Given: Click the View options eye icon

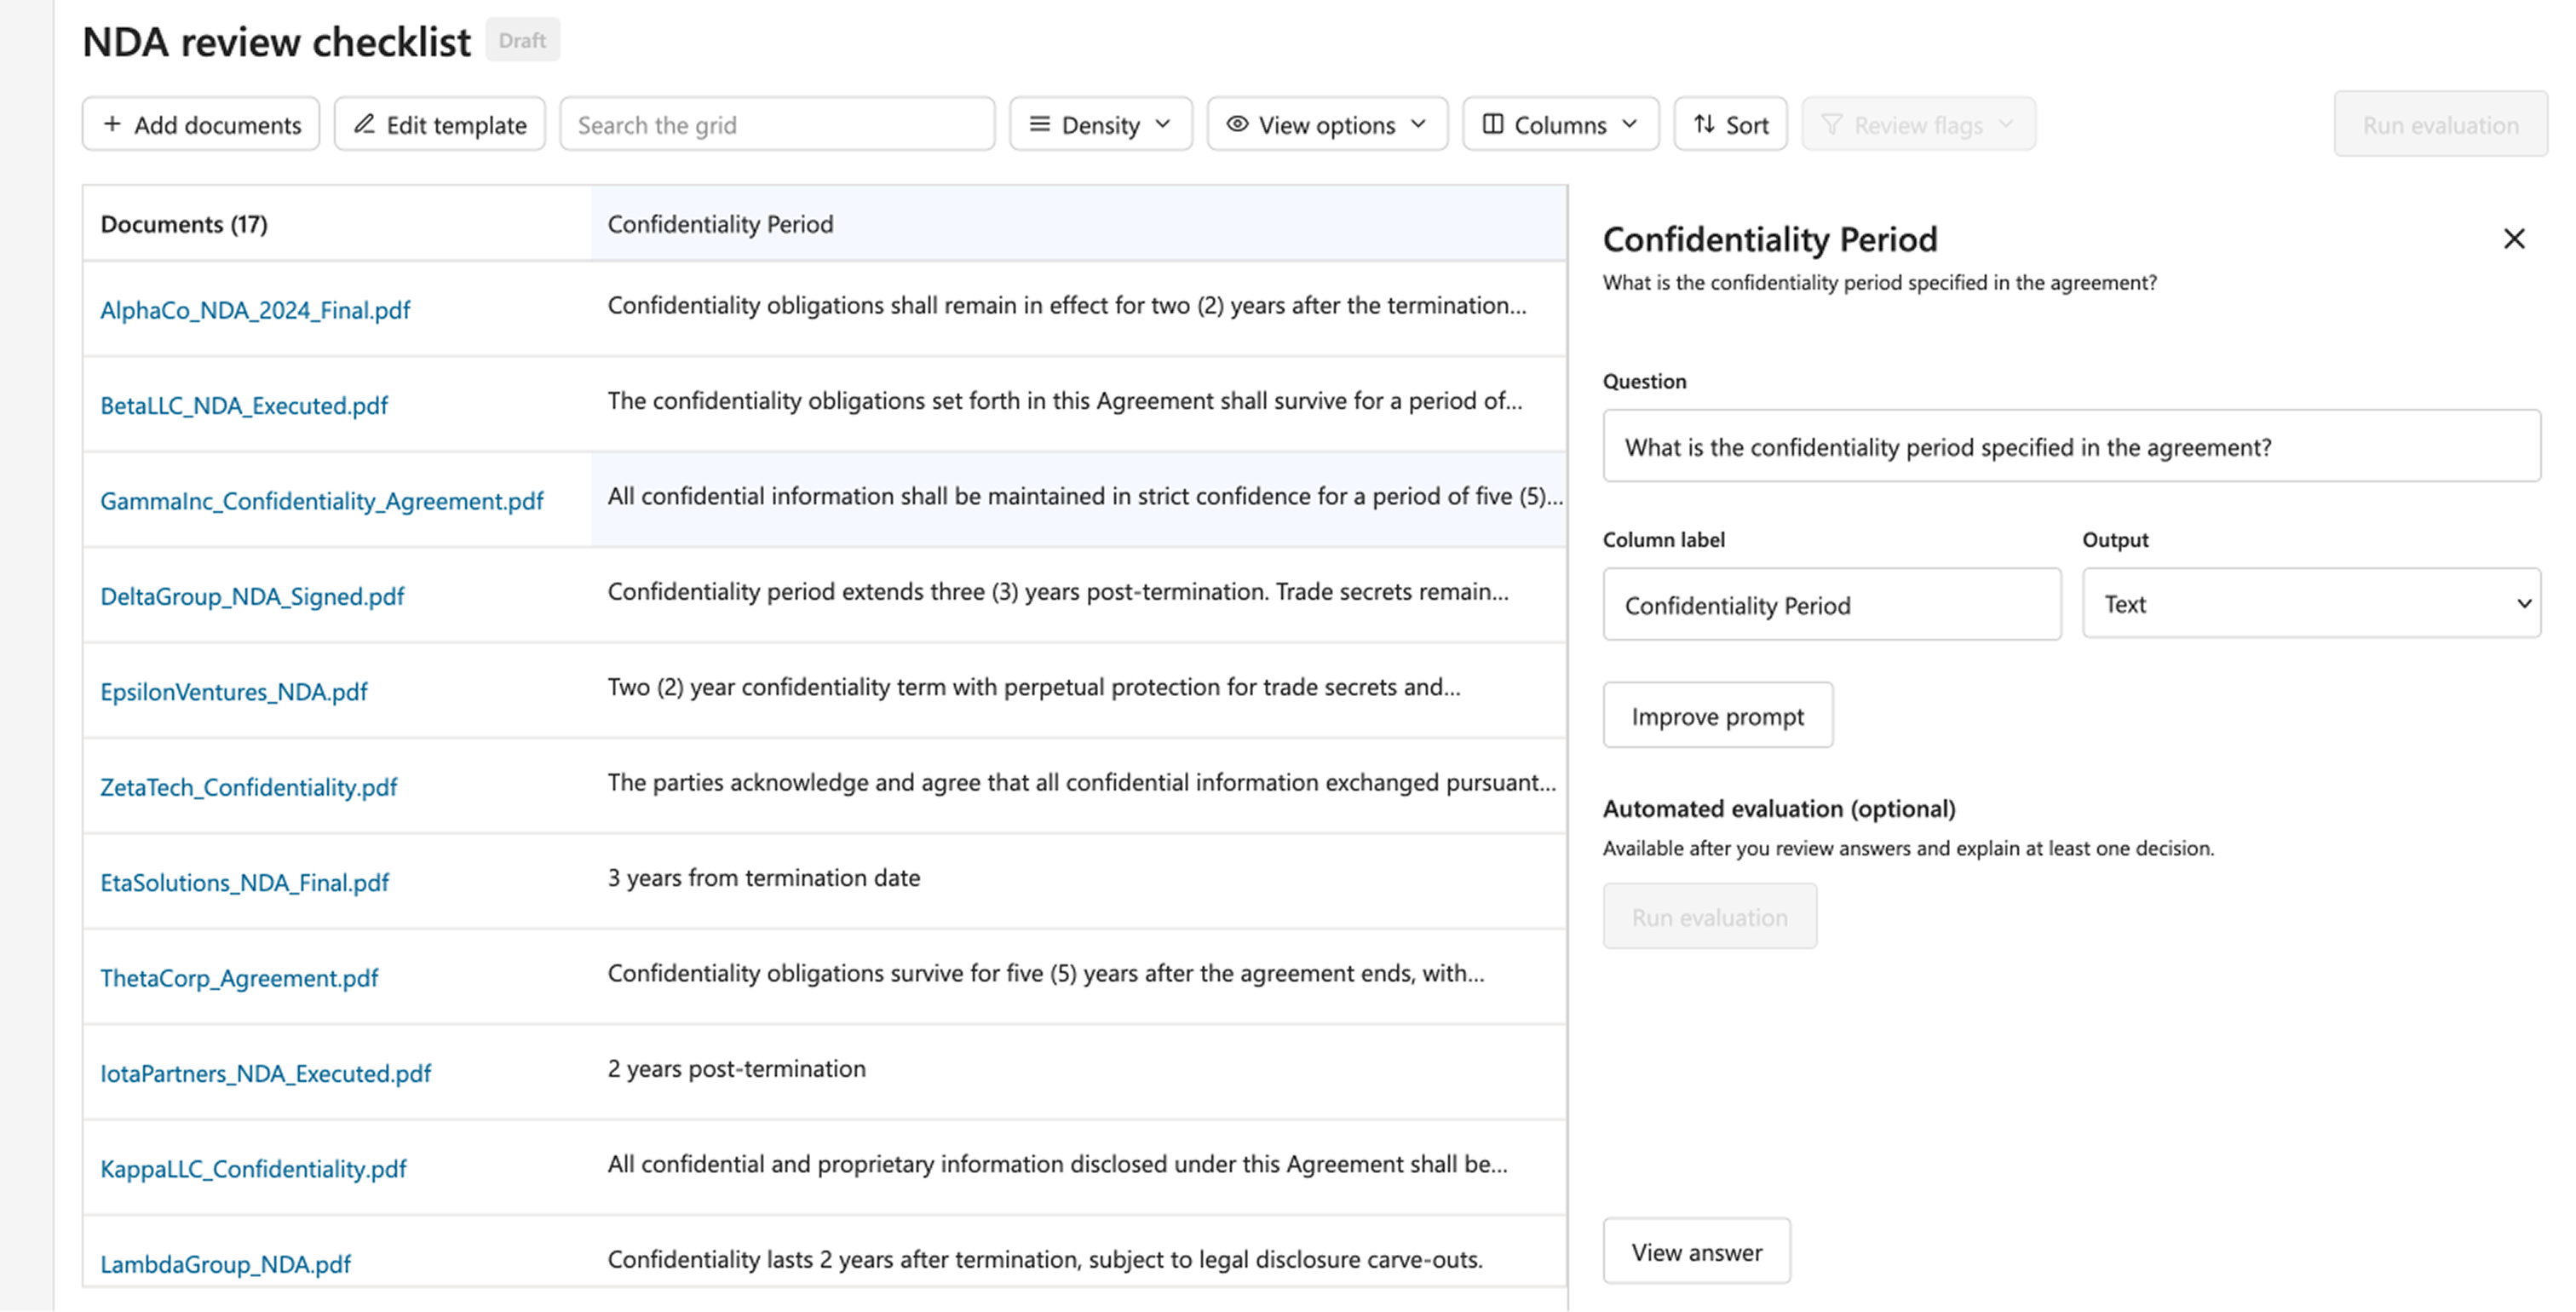Looking at the screenshot, I should [1237, 124].
